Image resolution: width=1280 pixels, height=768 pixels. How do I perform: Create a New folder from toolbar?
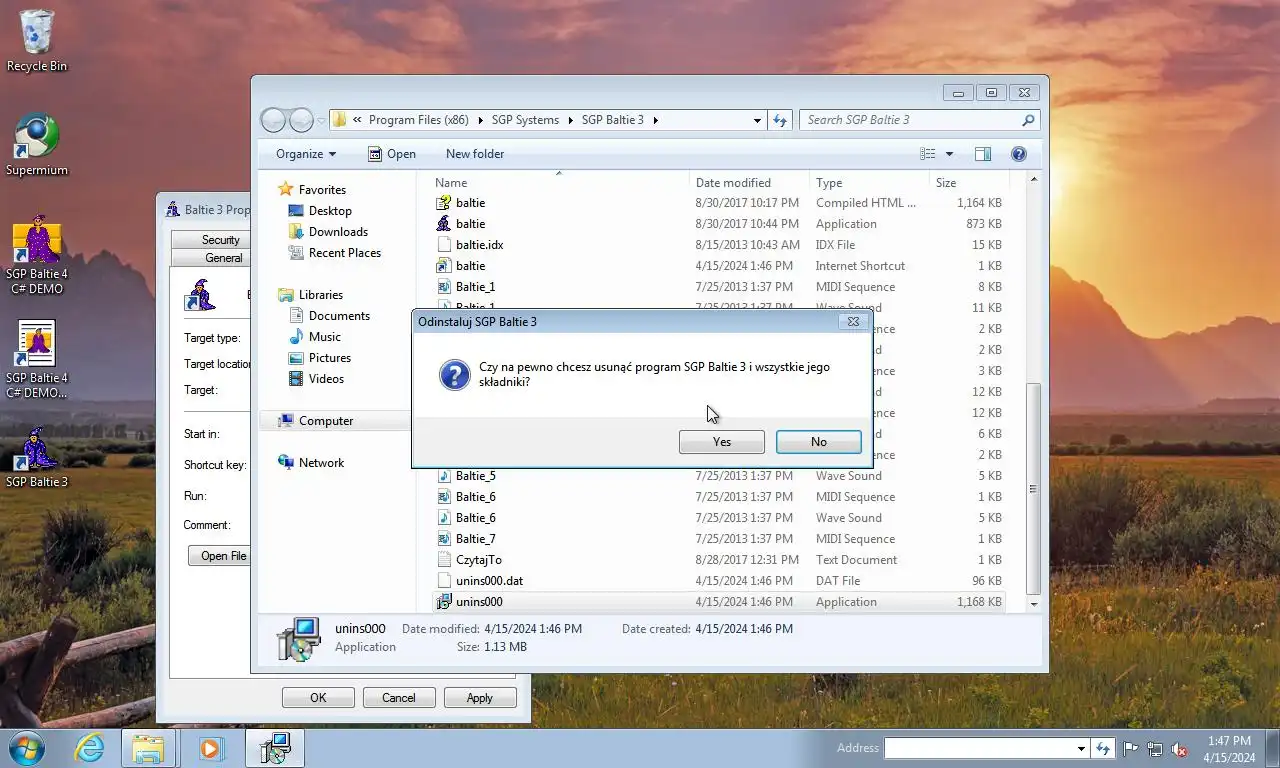(x=475, y=154)
